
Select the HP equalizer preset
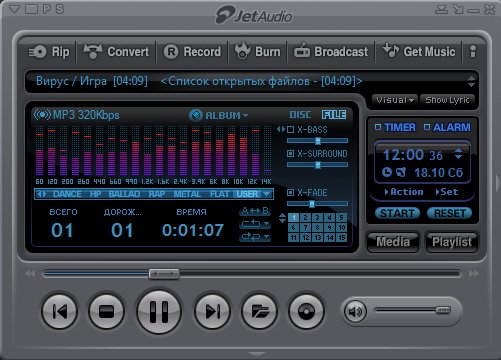pos(96,194)
